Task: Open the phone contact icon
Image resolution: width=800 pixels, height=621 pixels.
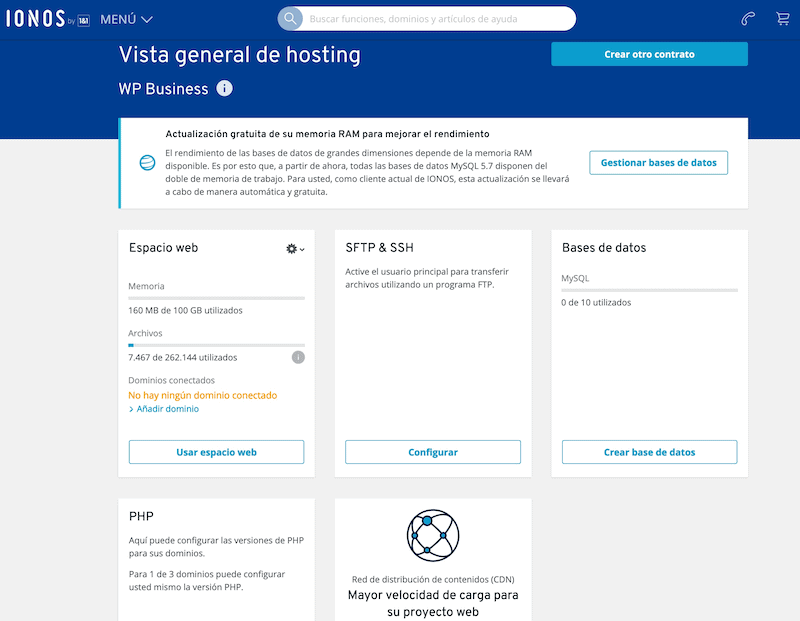Action: coord(748,19)
